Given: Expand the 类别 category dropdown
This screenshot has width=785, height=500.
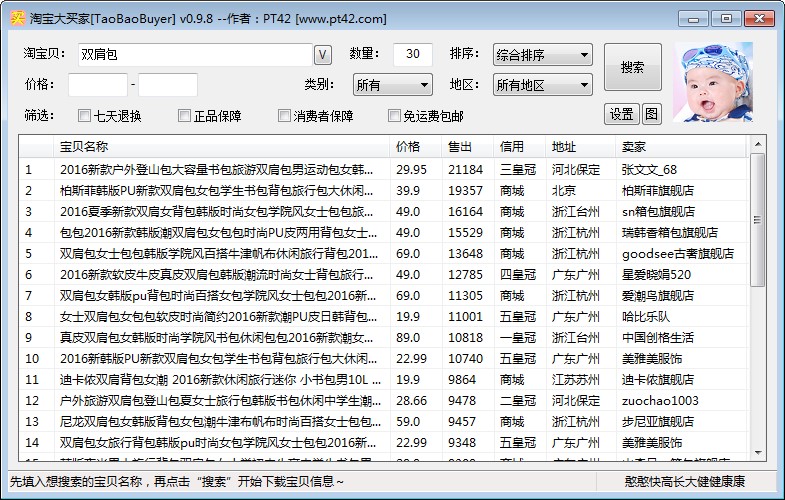Looking at the screenshot, I should pyautogui.click(x=392, y=85).
